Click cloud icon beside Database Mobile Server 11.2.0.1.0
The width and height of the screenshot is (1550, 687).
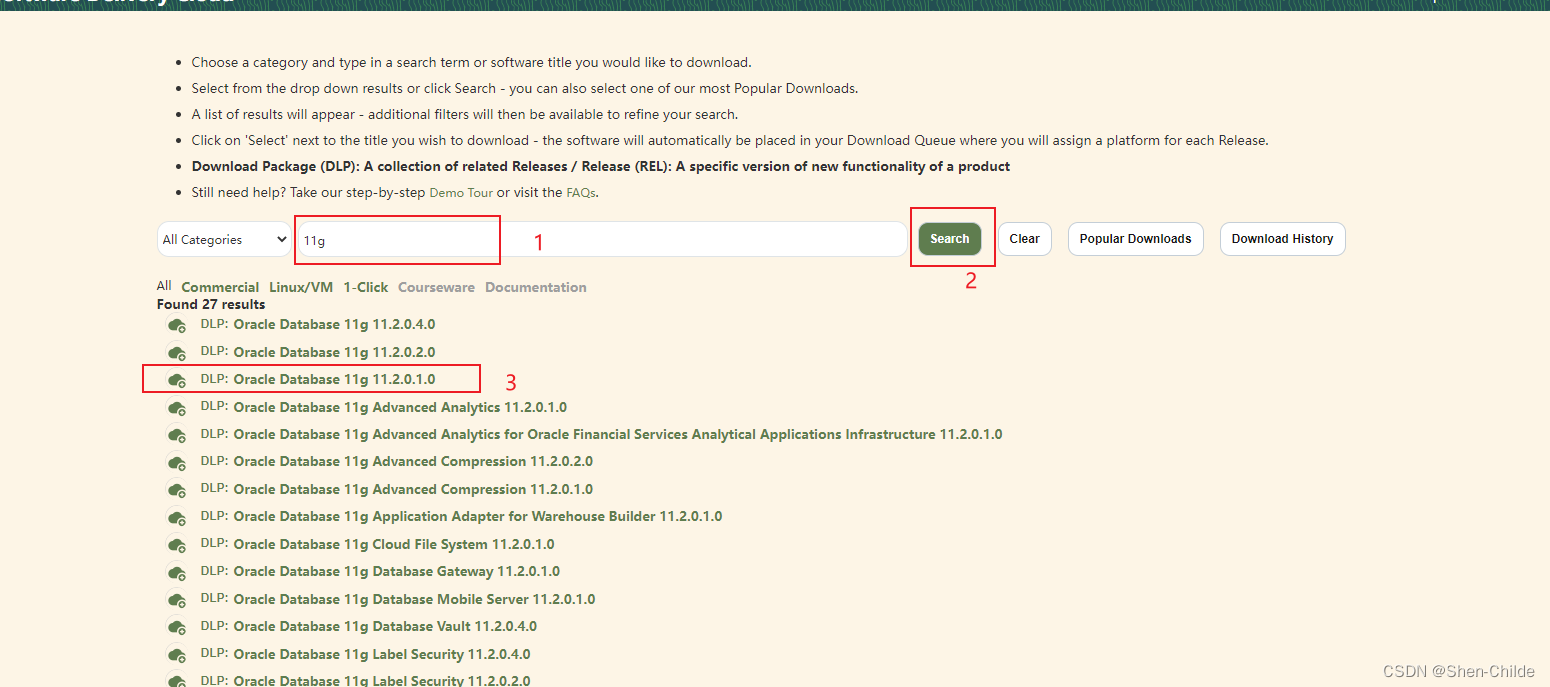click(x=177, y=600)
